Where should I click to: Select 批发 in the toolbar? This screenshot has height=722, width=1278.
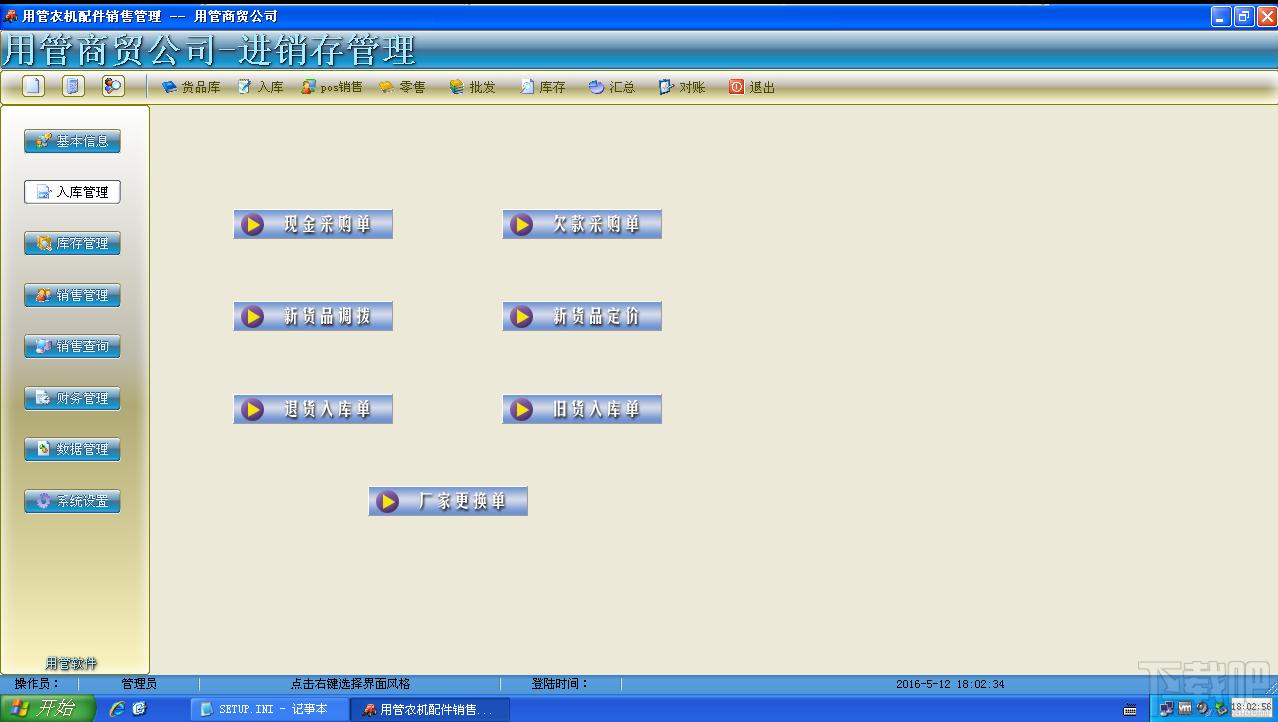click(472, 87)
